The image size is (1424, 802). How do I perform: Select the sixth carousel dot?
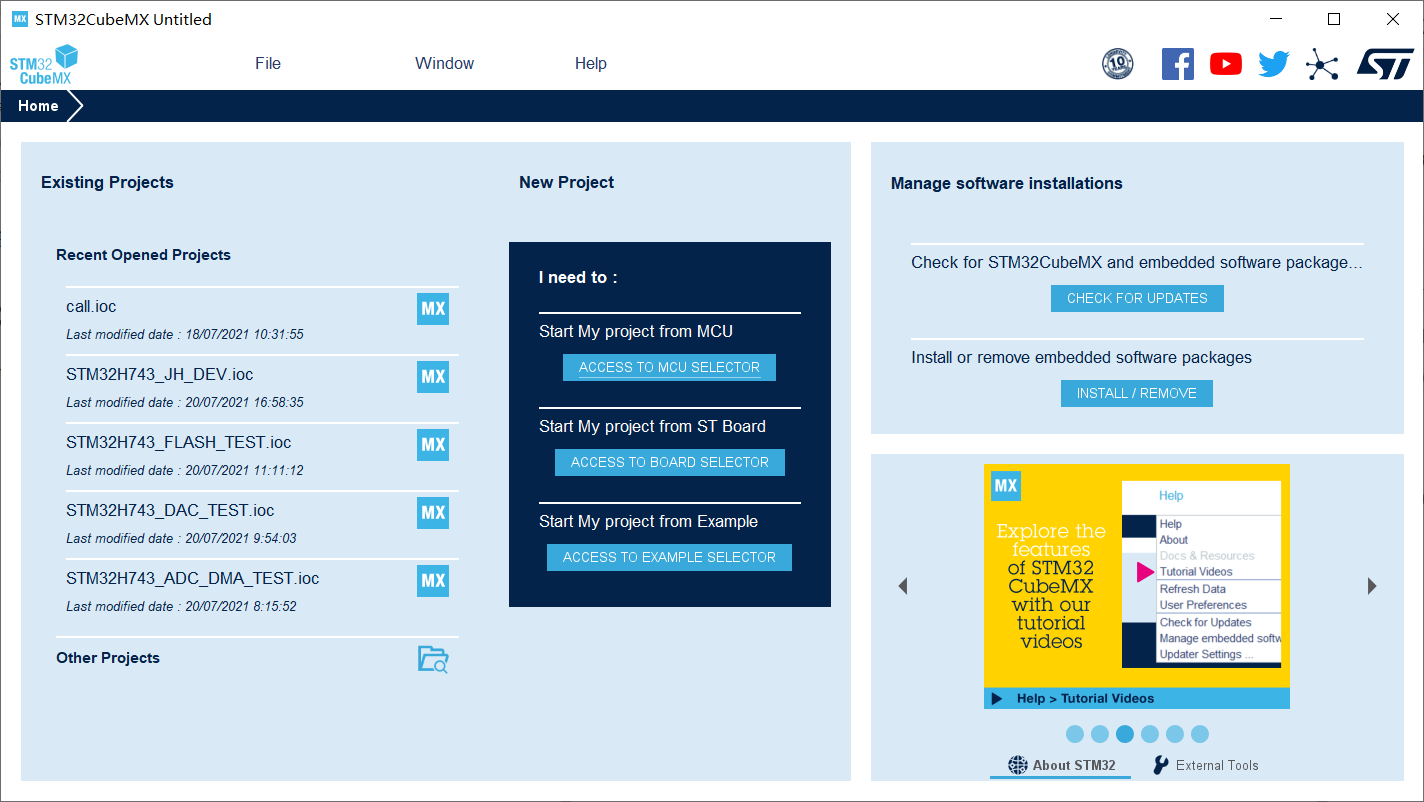1200,734
